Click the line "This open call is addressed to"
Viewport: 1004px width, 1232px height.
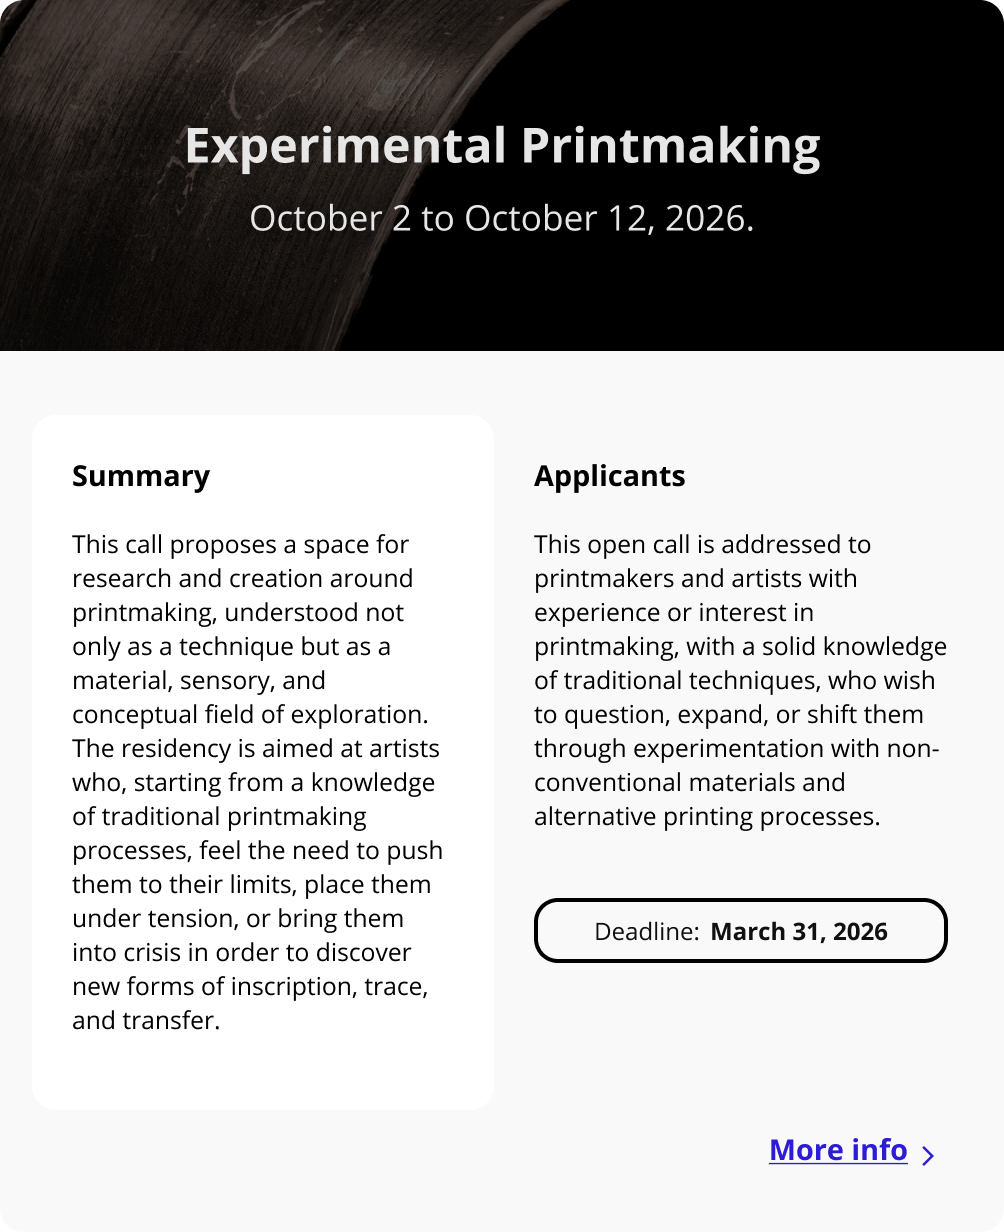[702, 545]
